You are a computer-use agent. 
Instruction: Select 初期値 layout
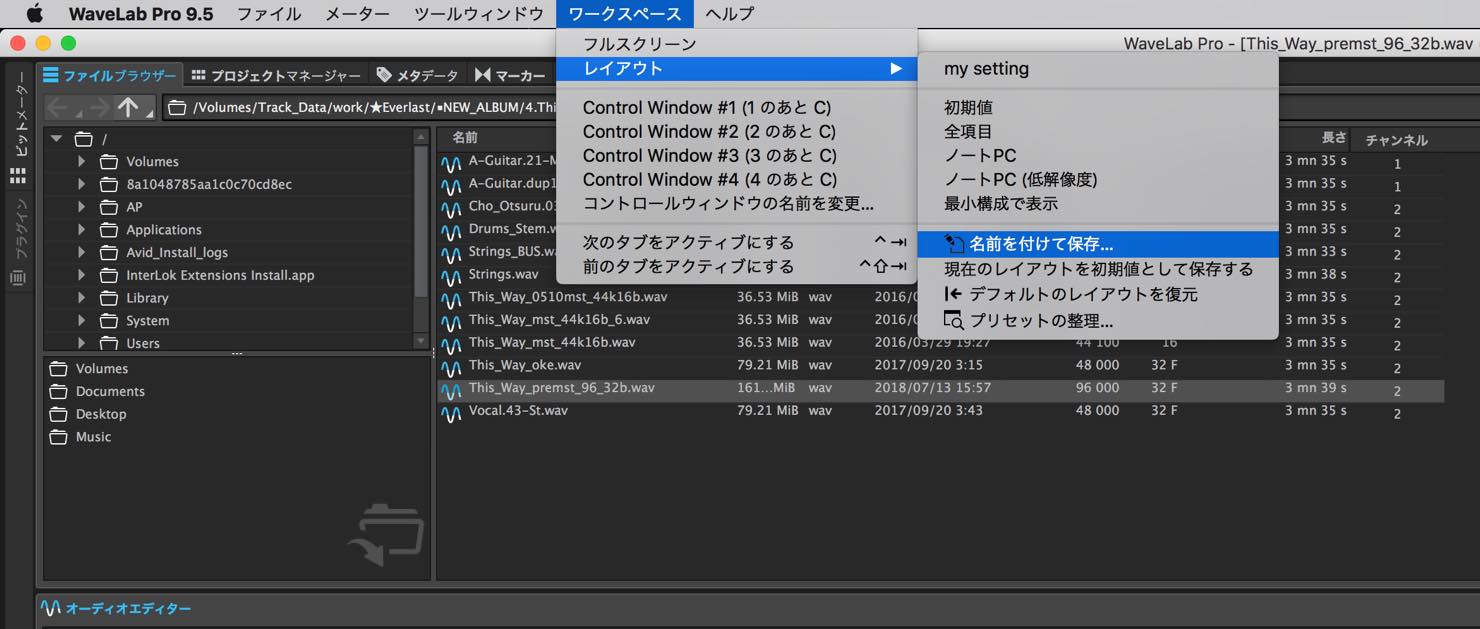[x=1098, y=107]
